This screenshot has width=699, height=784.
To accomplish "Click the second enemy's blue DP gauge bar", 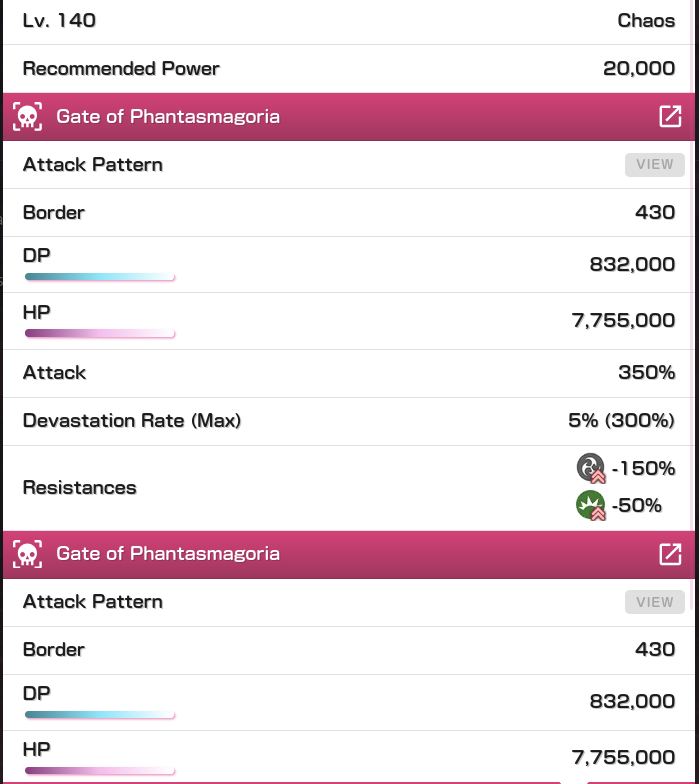I will point(100,714).
